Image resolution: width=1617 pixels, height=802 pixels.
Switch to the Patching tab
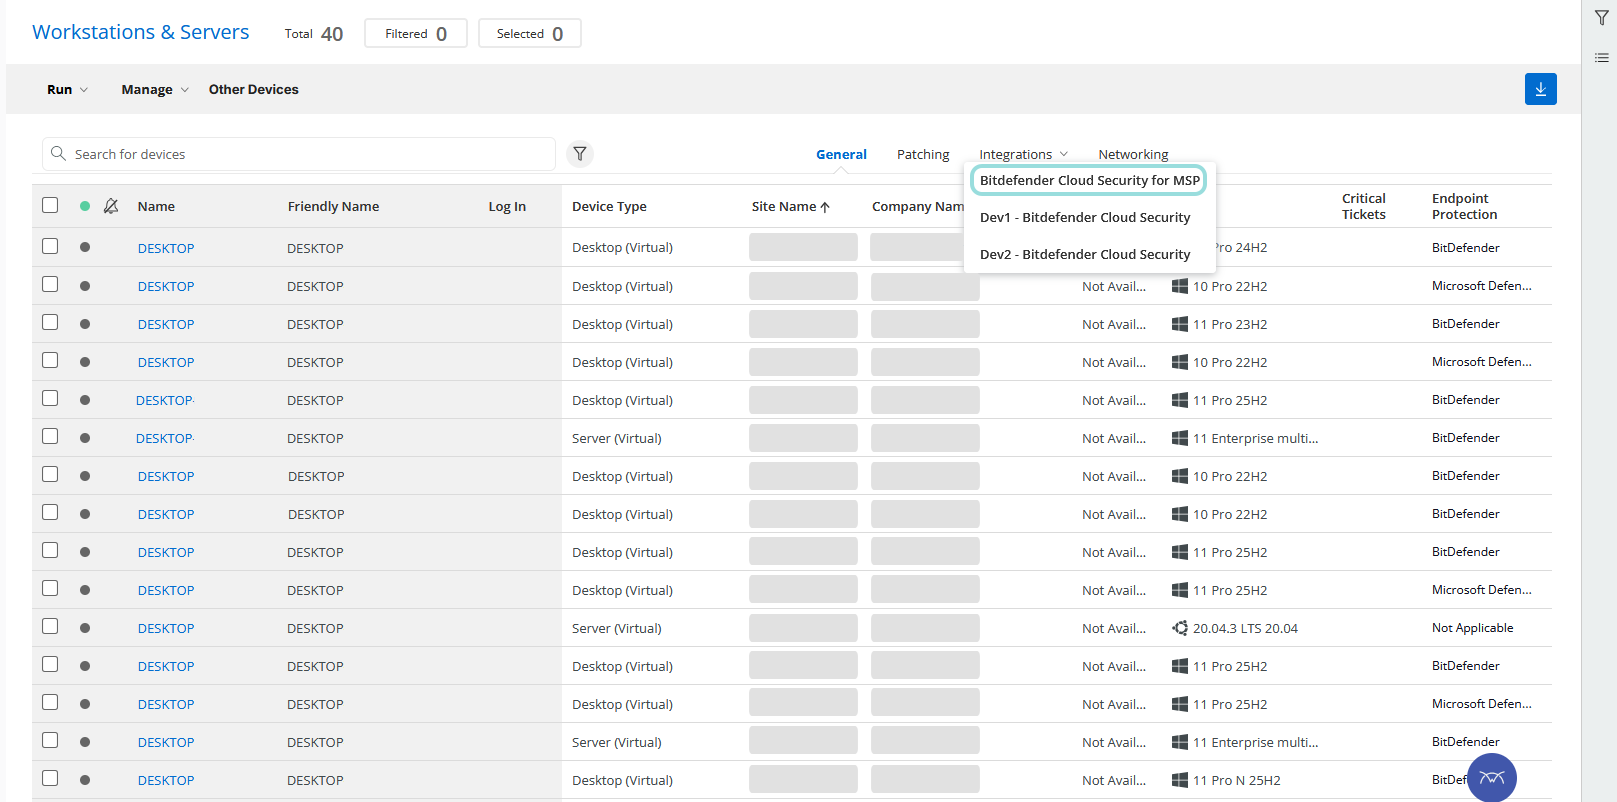[x=923, y=154]
